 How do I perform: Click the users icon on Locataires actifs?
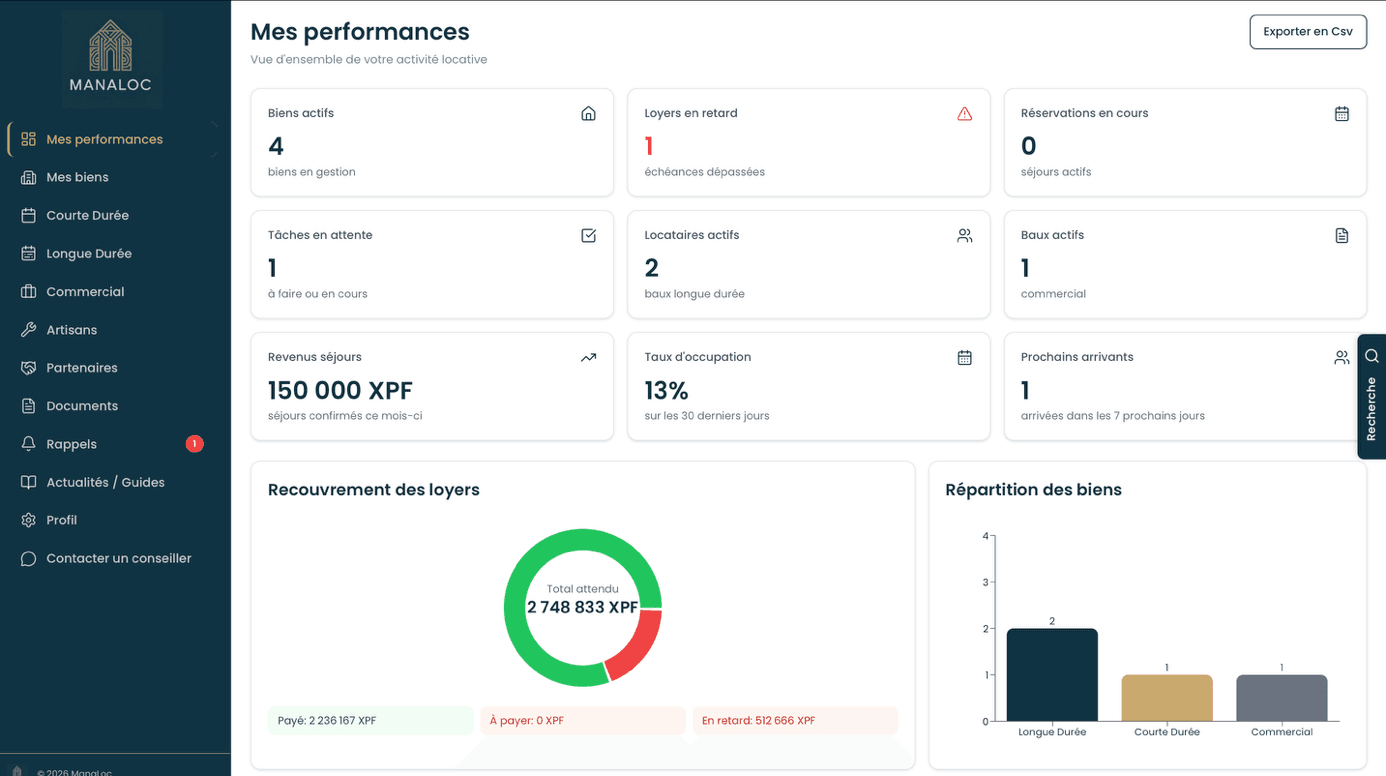point(964,236)
